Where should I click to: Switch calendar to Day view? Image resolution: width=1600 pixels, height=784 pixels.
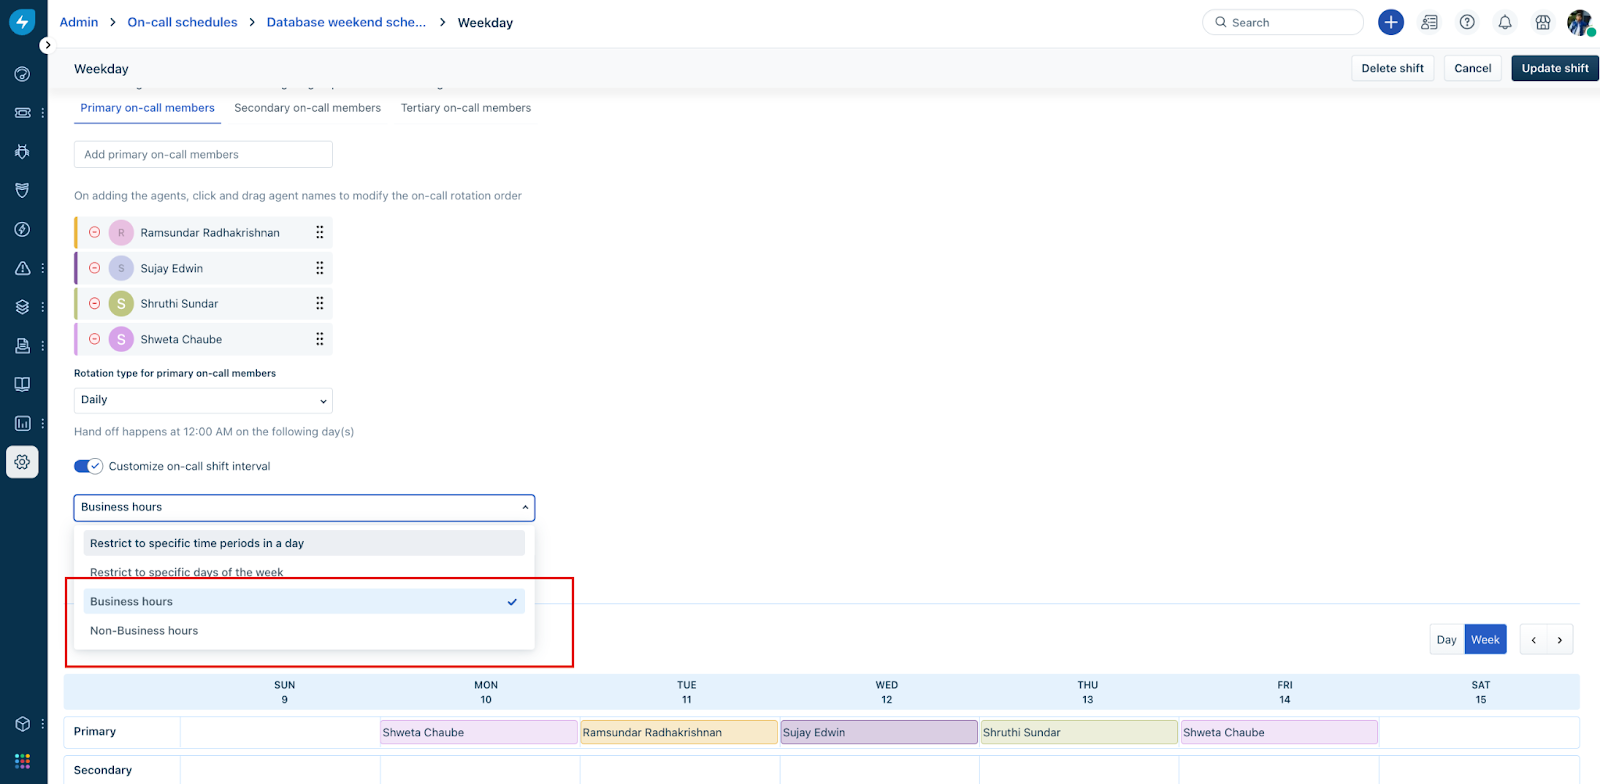1447,640
